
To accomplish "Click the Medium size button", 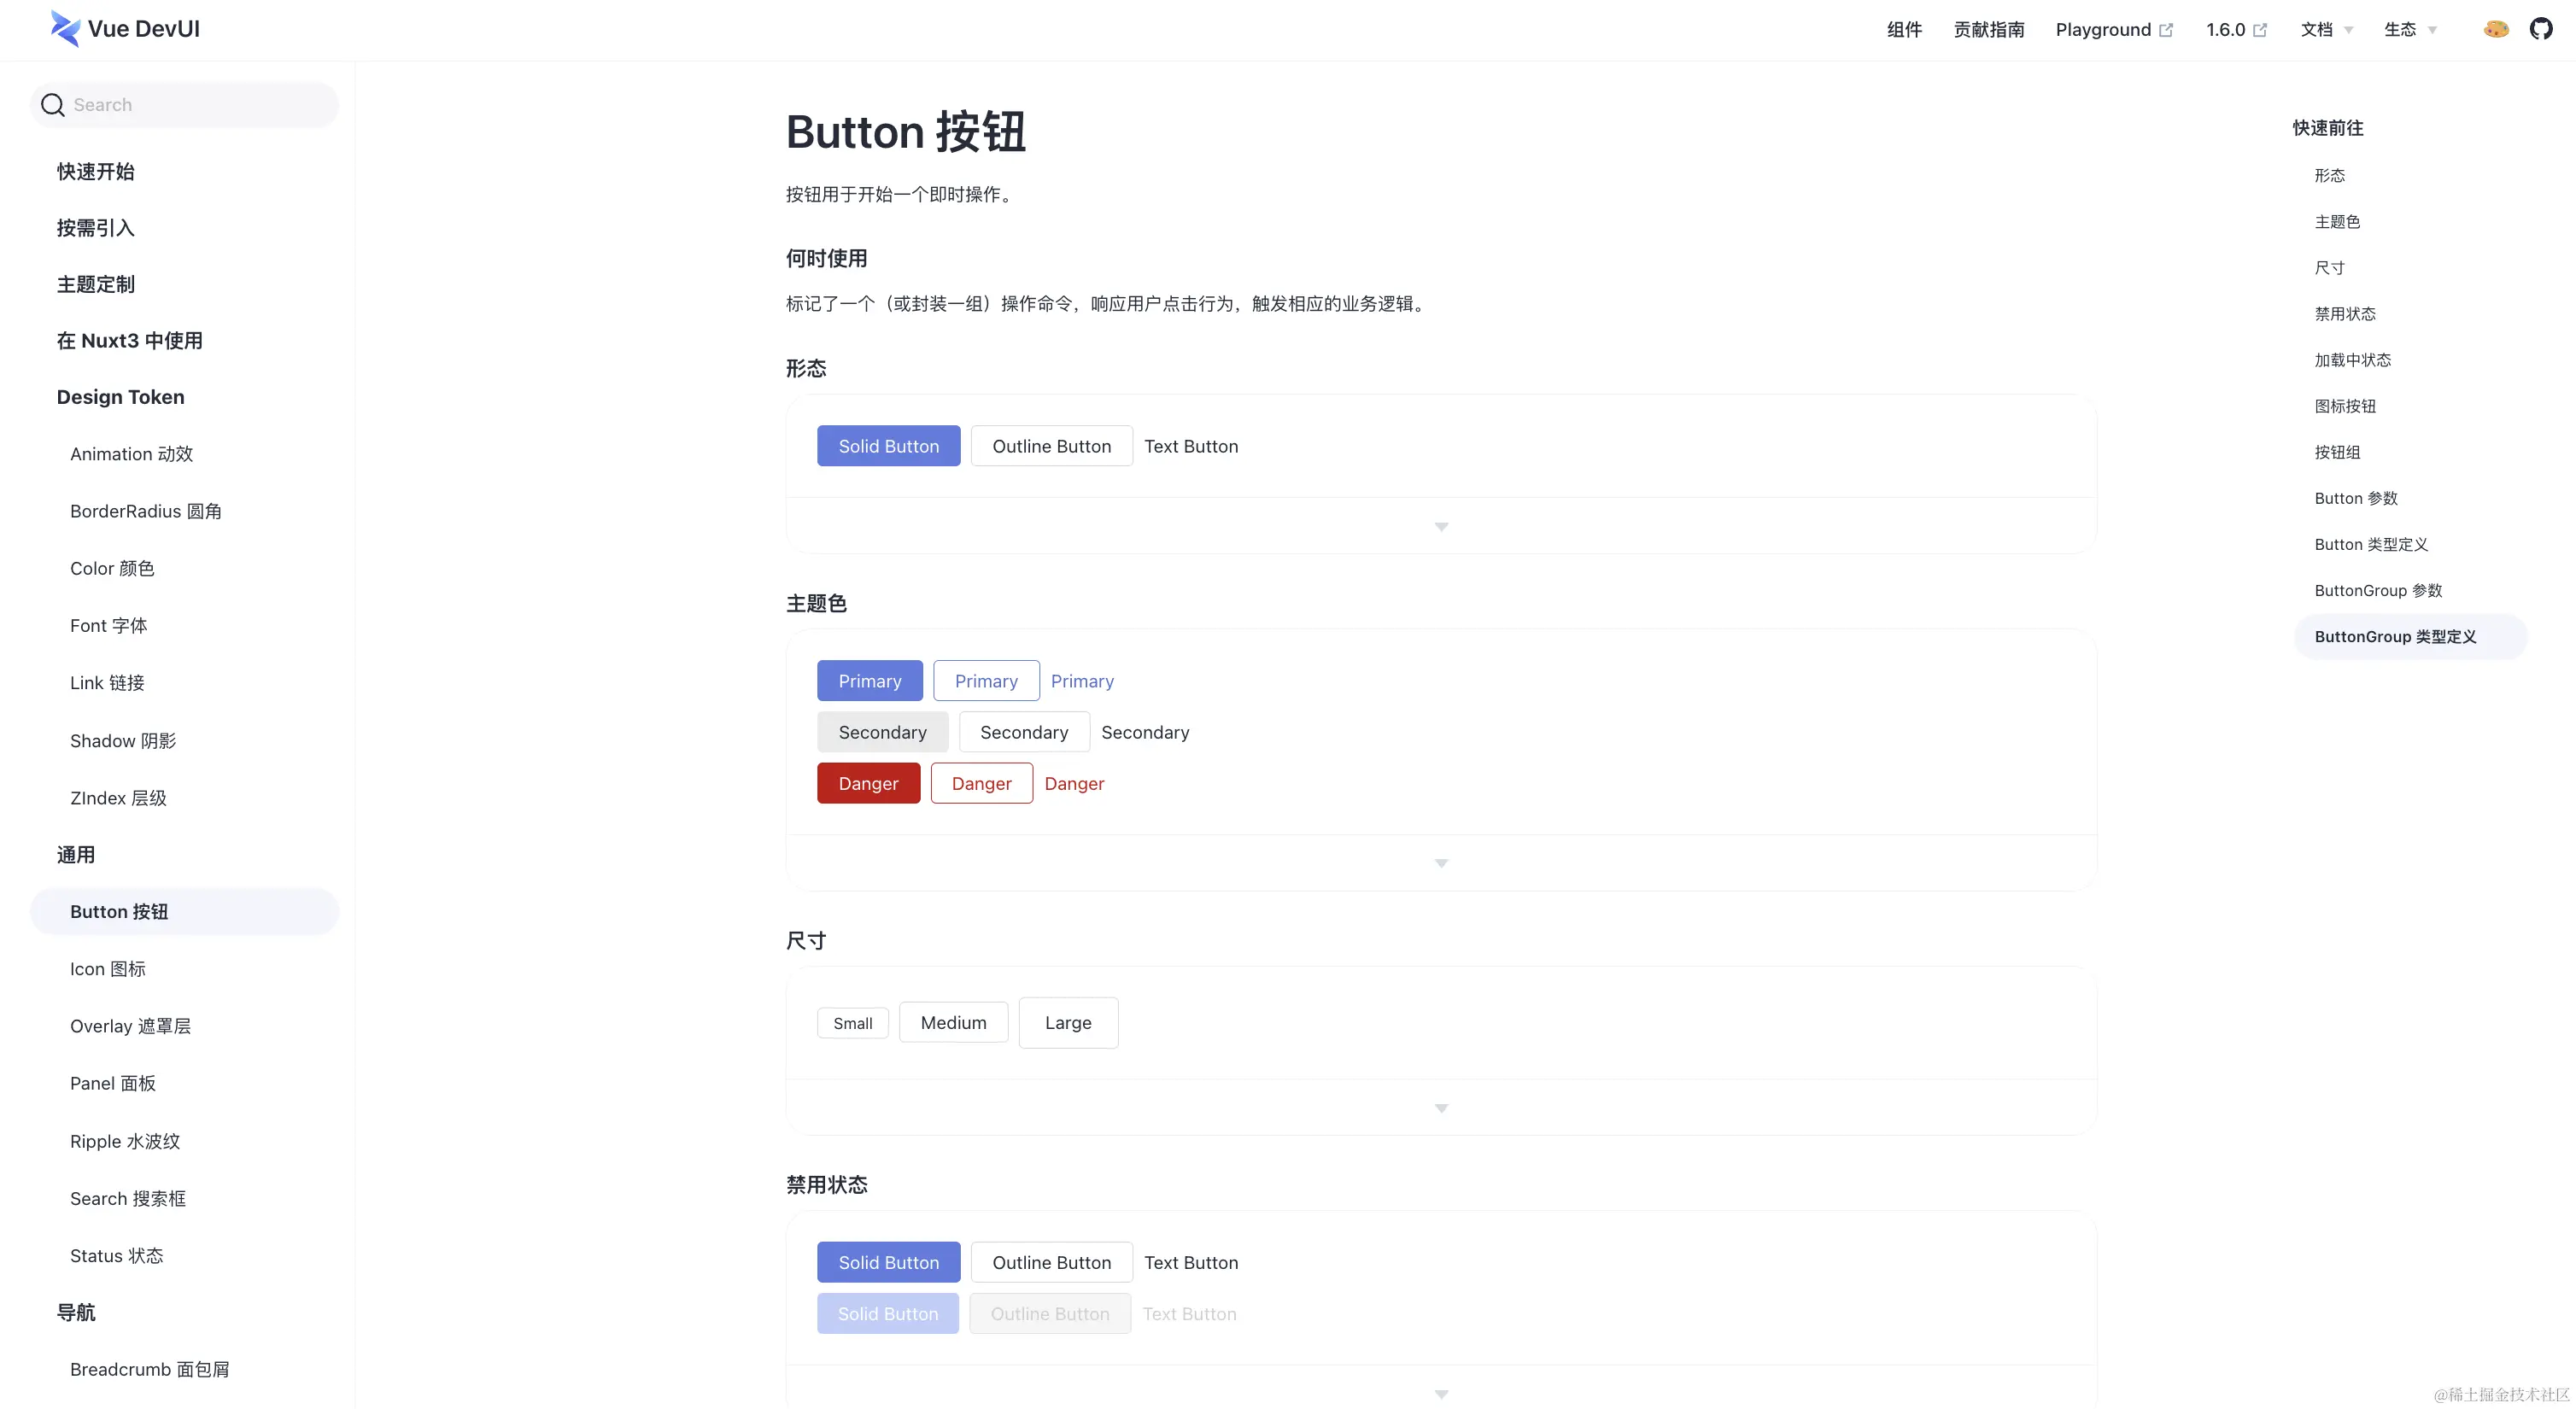I will point(953,1022).
